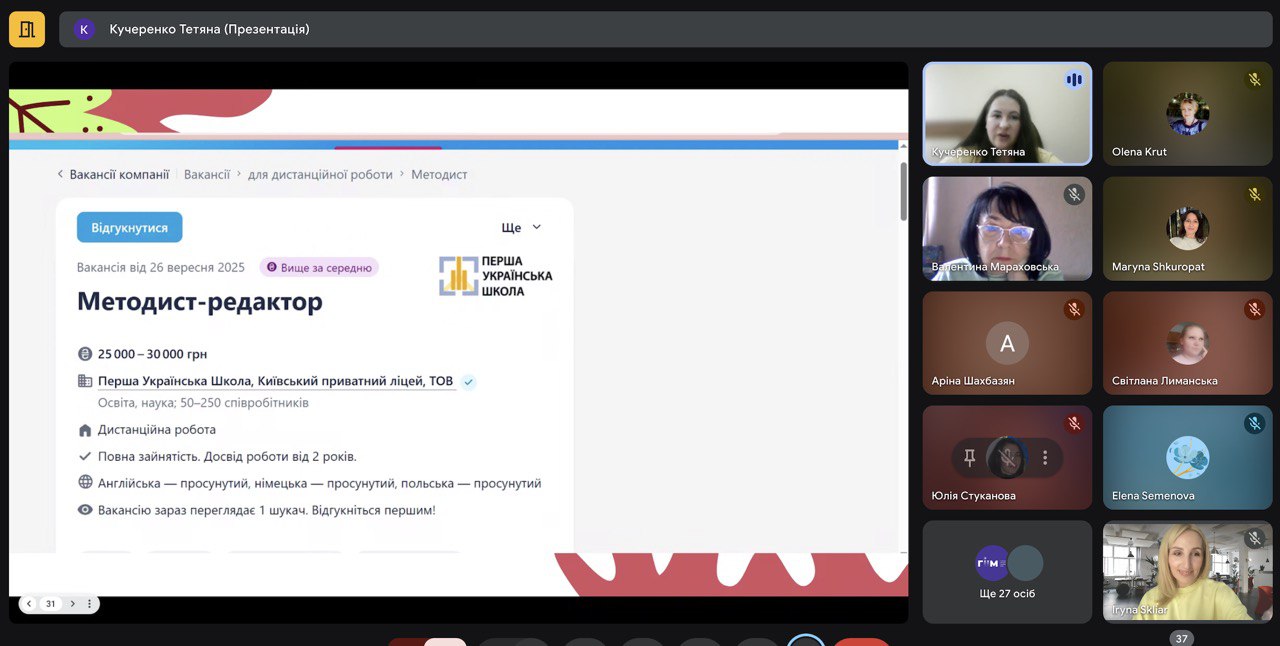The width and height of the screenshot is (1280, 646).
Task: Click the muted mic icon on Olena Krut
Action: click(x=1254, y=80)
